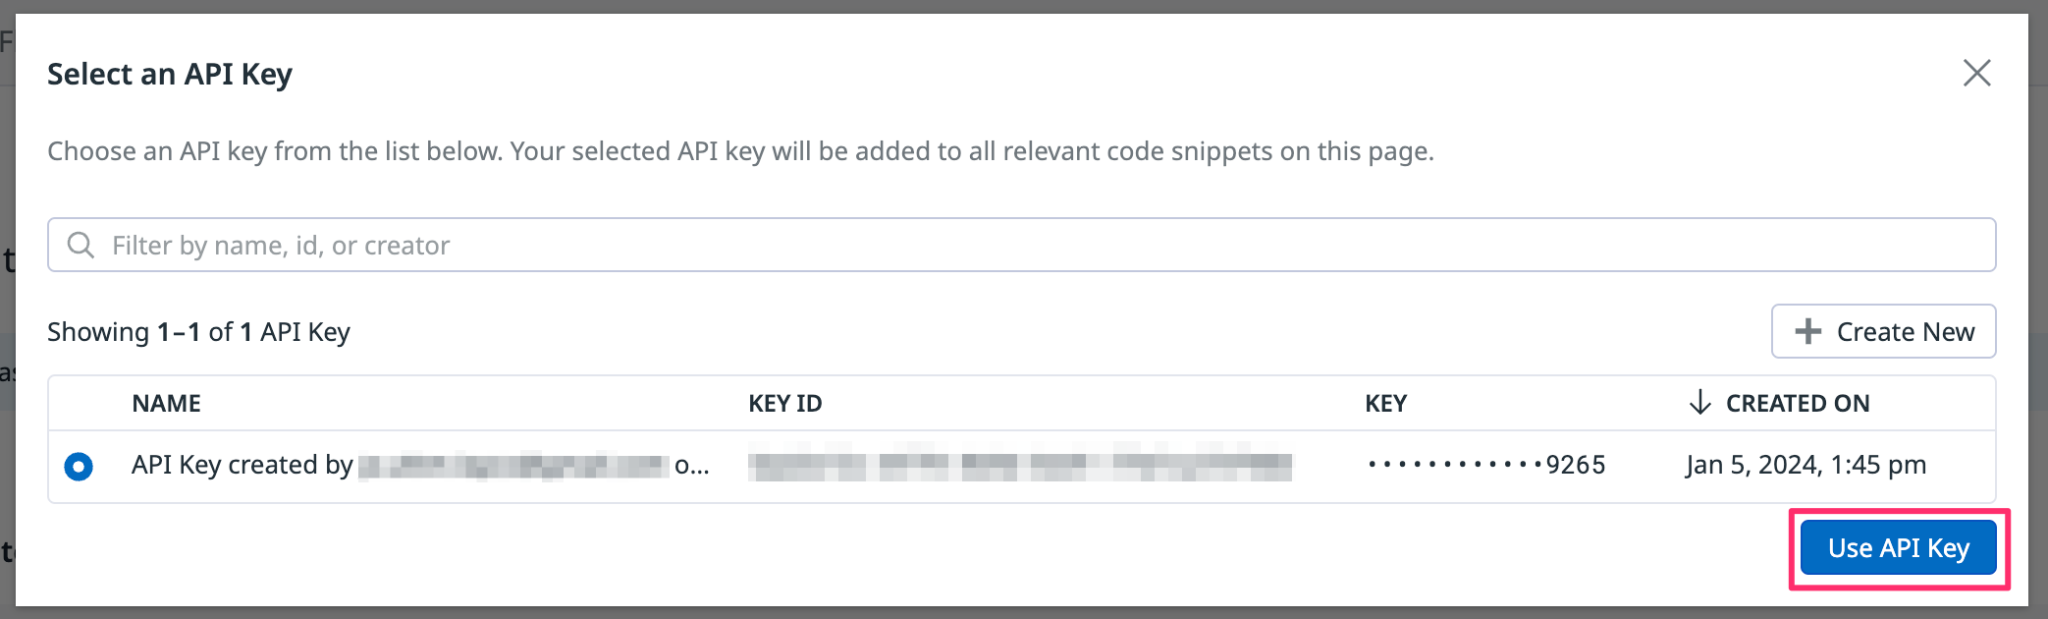Screen dimensions: 2048x619
Task: Click the plus icon beside Create New
Action: (1808, 331)
